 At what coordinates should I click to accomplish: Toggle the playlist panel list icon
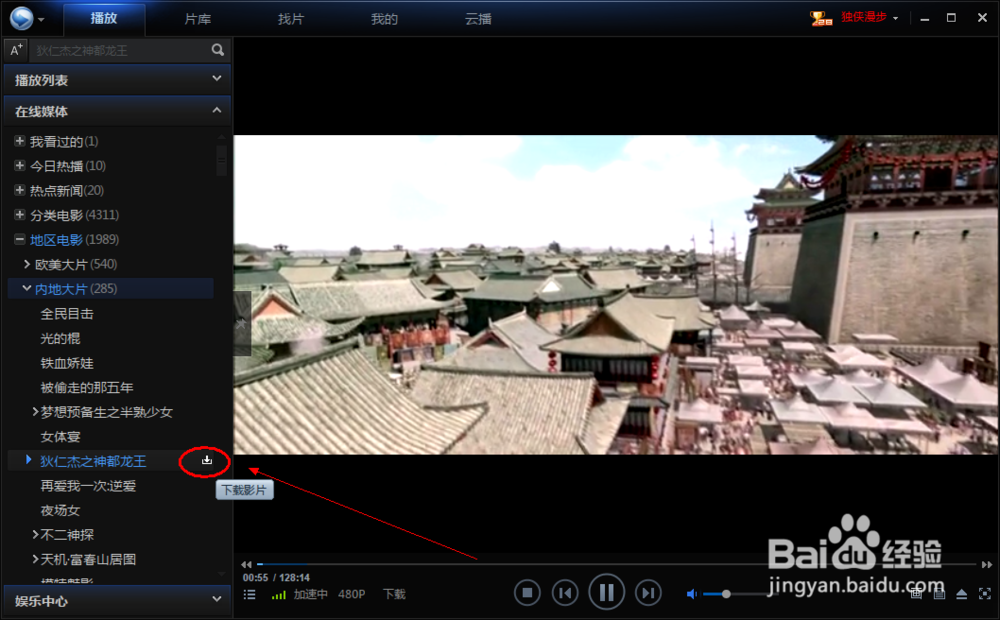tap(249, 594)
